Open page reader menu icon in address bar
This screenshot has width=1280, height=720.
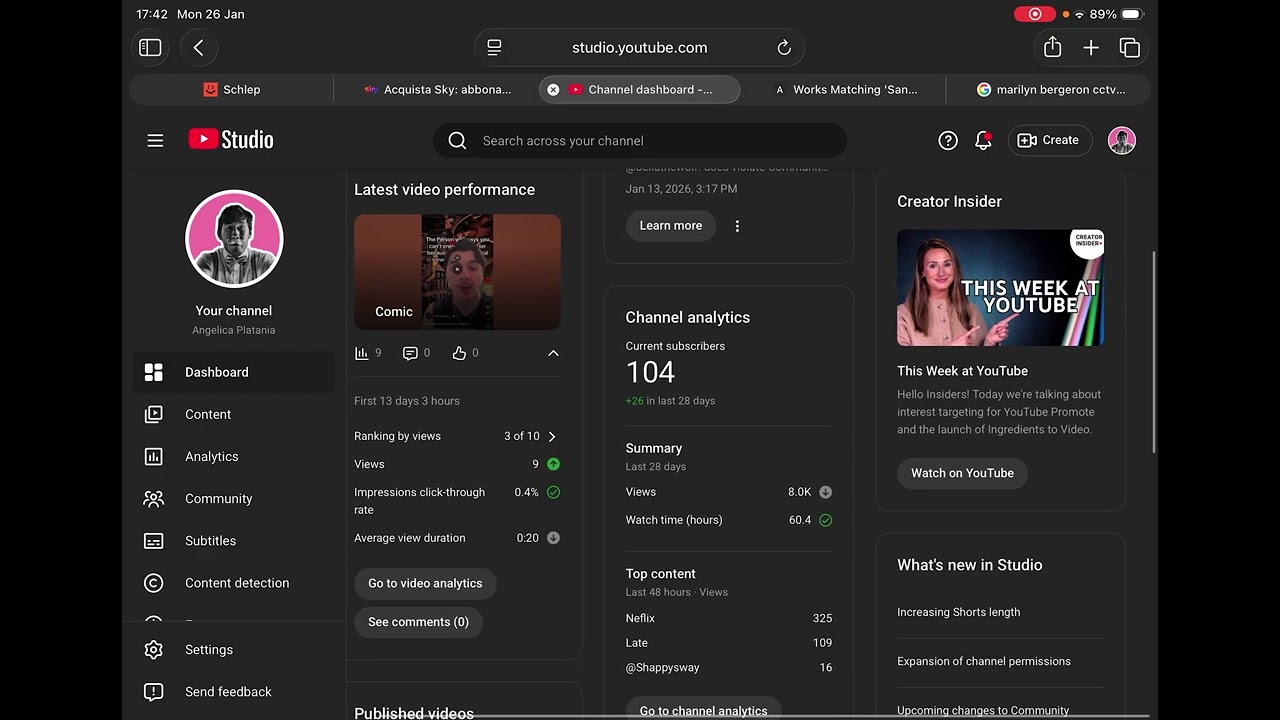point(494,47)
